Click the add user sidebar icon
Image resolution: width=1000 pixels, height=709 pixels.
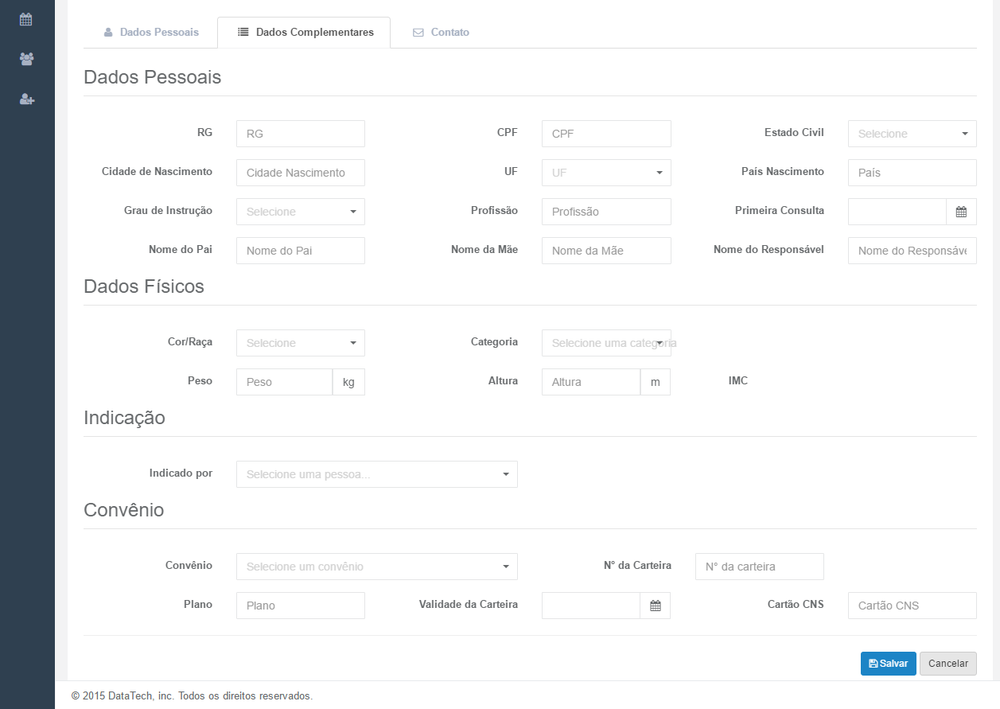tap(27, 99)
